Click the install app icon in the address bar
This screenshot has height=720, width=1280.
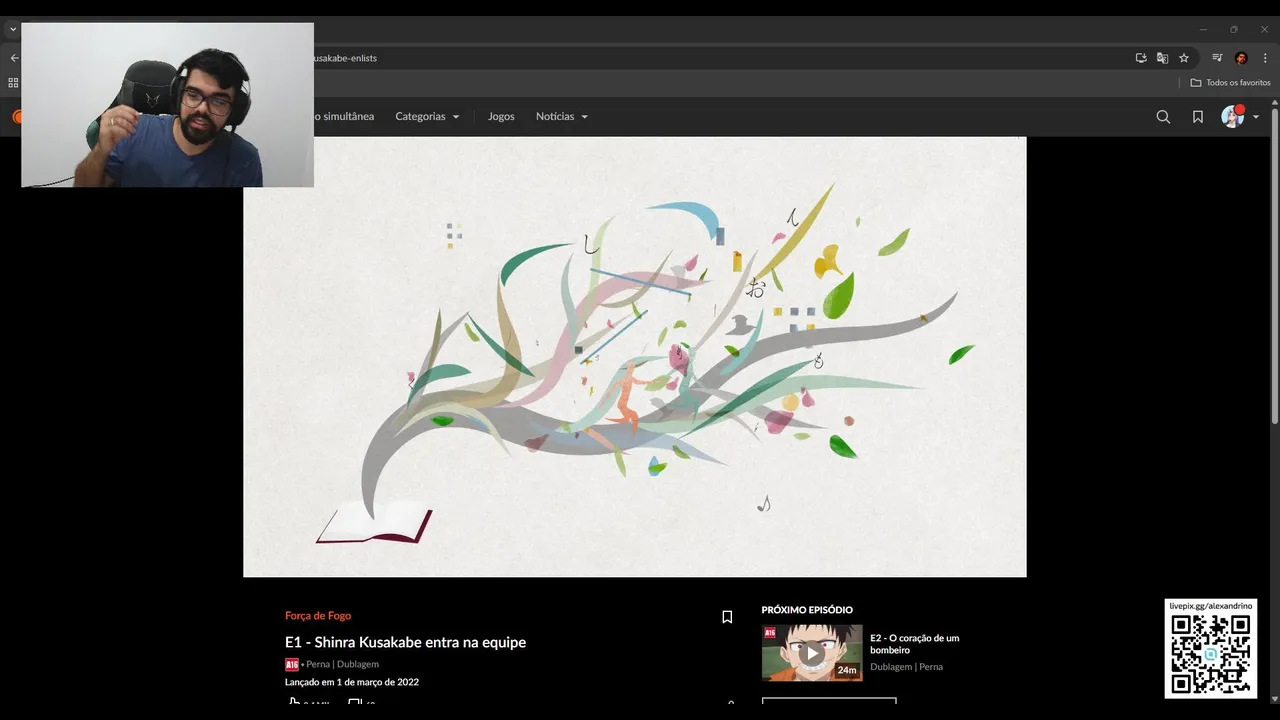(x=1141, y=58)
